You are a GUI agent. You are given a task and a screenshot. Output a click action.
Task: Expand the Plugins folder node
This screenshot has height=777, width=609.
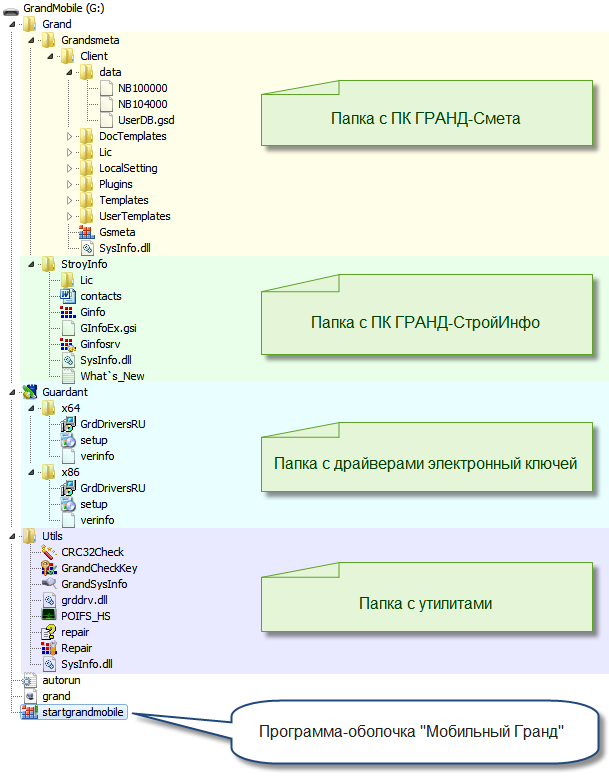pyautogui.click(x=69, y=184)
